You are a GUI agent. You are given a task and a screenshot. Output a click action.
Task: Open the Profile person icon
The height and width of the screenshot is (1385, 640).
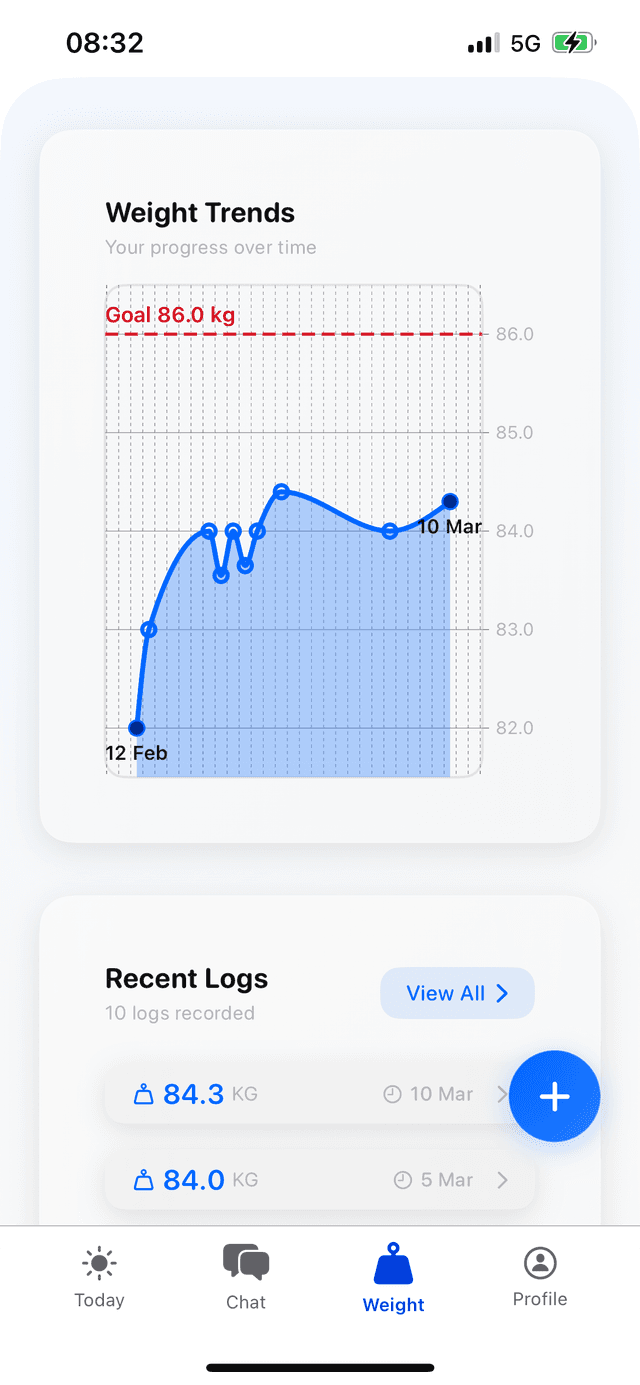pos(539,1263)
